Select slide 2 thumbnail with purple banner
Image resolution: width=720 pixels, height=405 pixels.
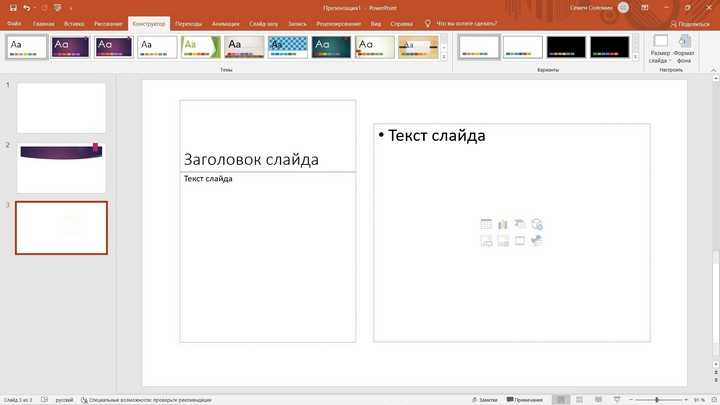pyautogui.click(x=61, y=166)
